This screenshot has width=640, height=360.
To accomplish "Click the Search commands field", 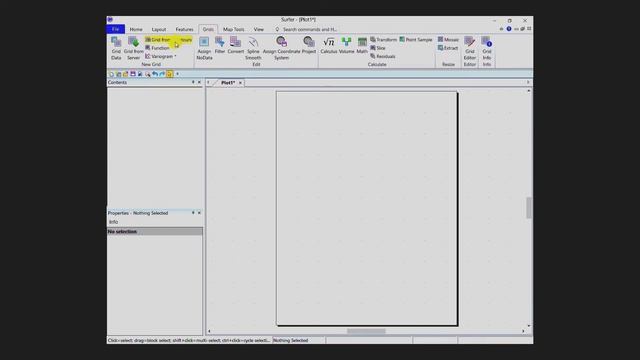I will click(x=309, y=29).
